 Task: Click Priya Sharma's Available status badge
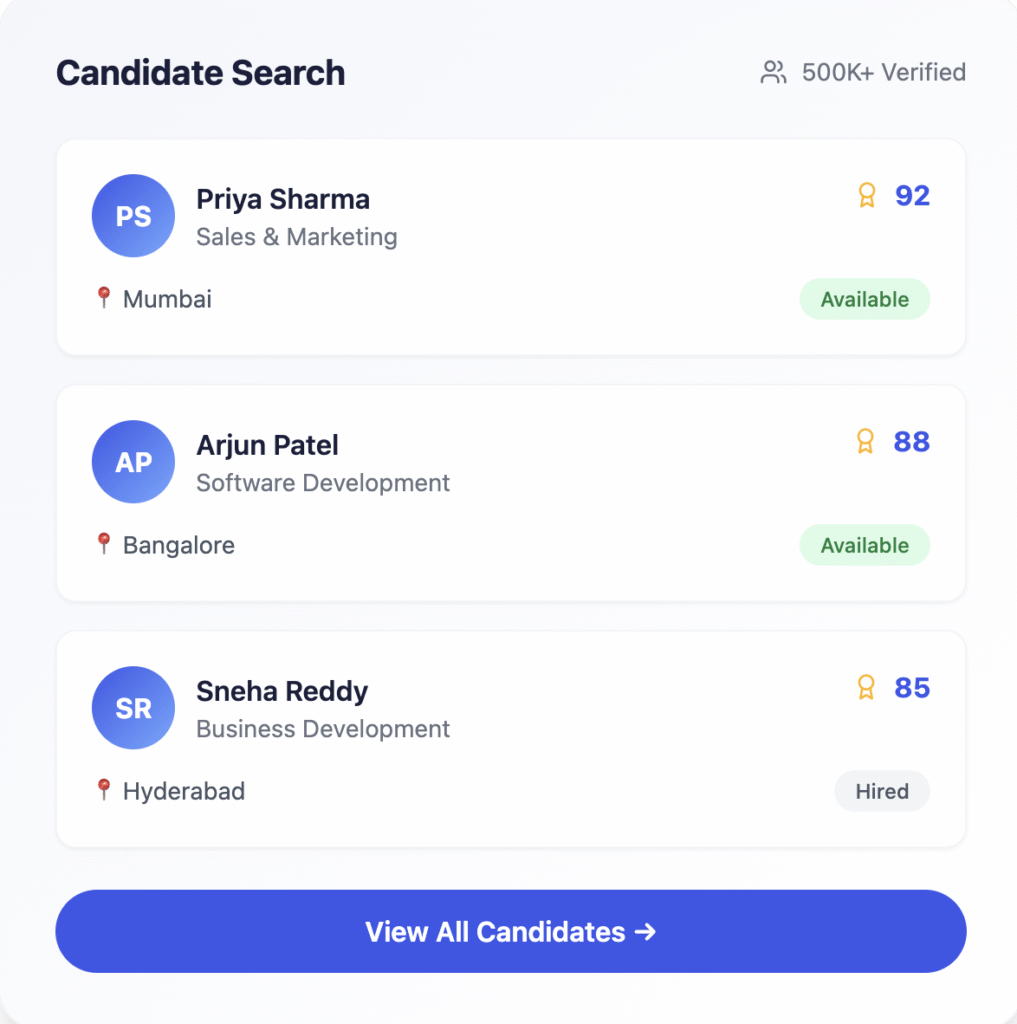click(864, 299)
